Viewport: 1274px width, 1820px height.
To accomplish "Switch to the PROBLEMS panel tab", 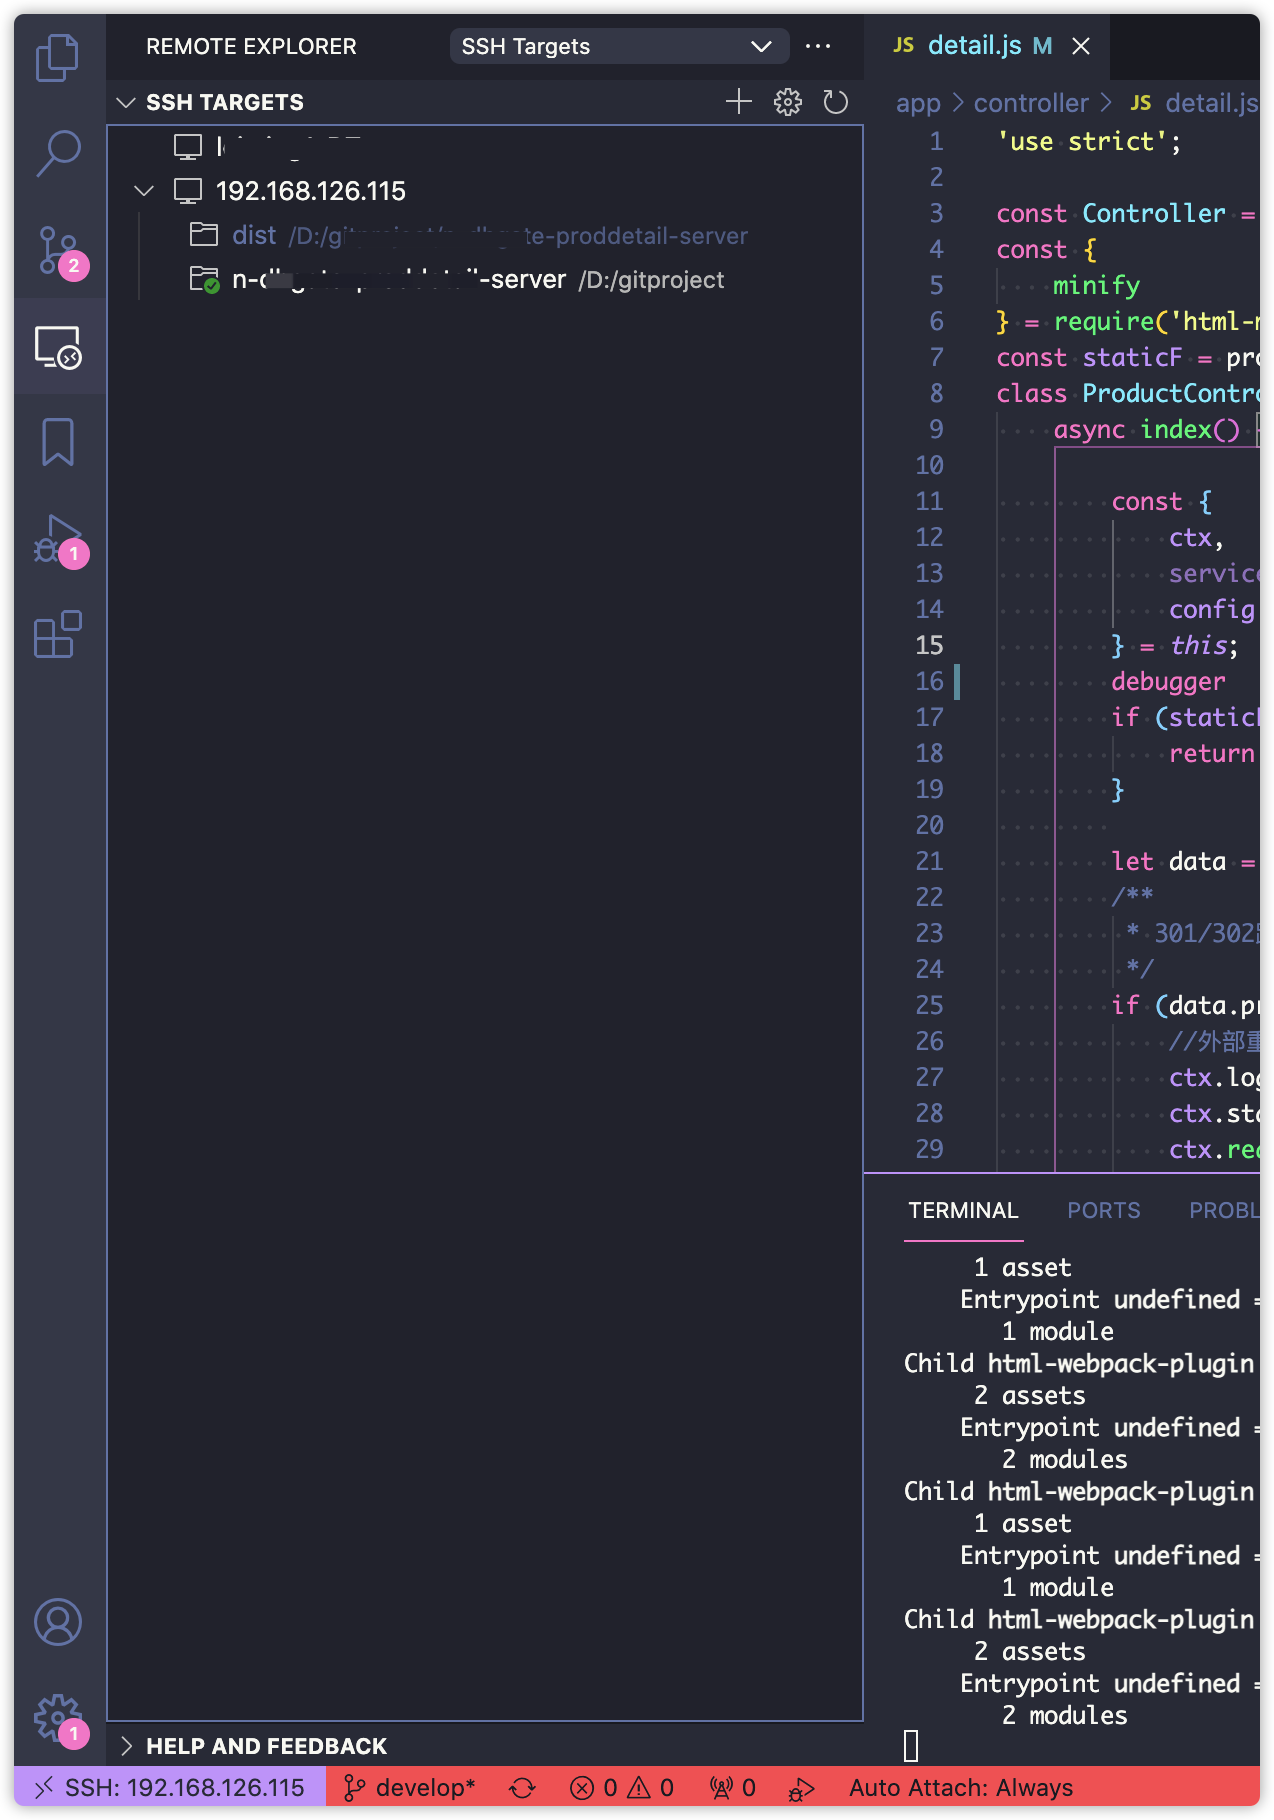I will pyautogui.click(x=1224, y=1210).
